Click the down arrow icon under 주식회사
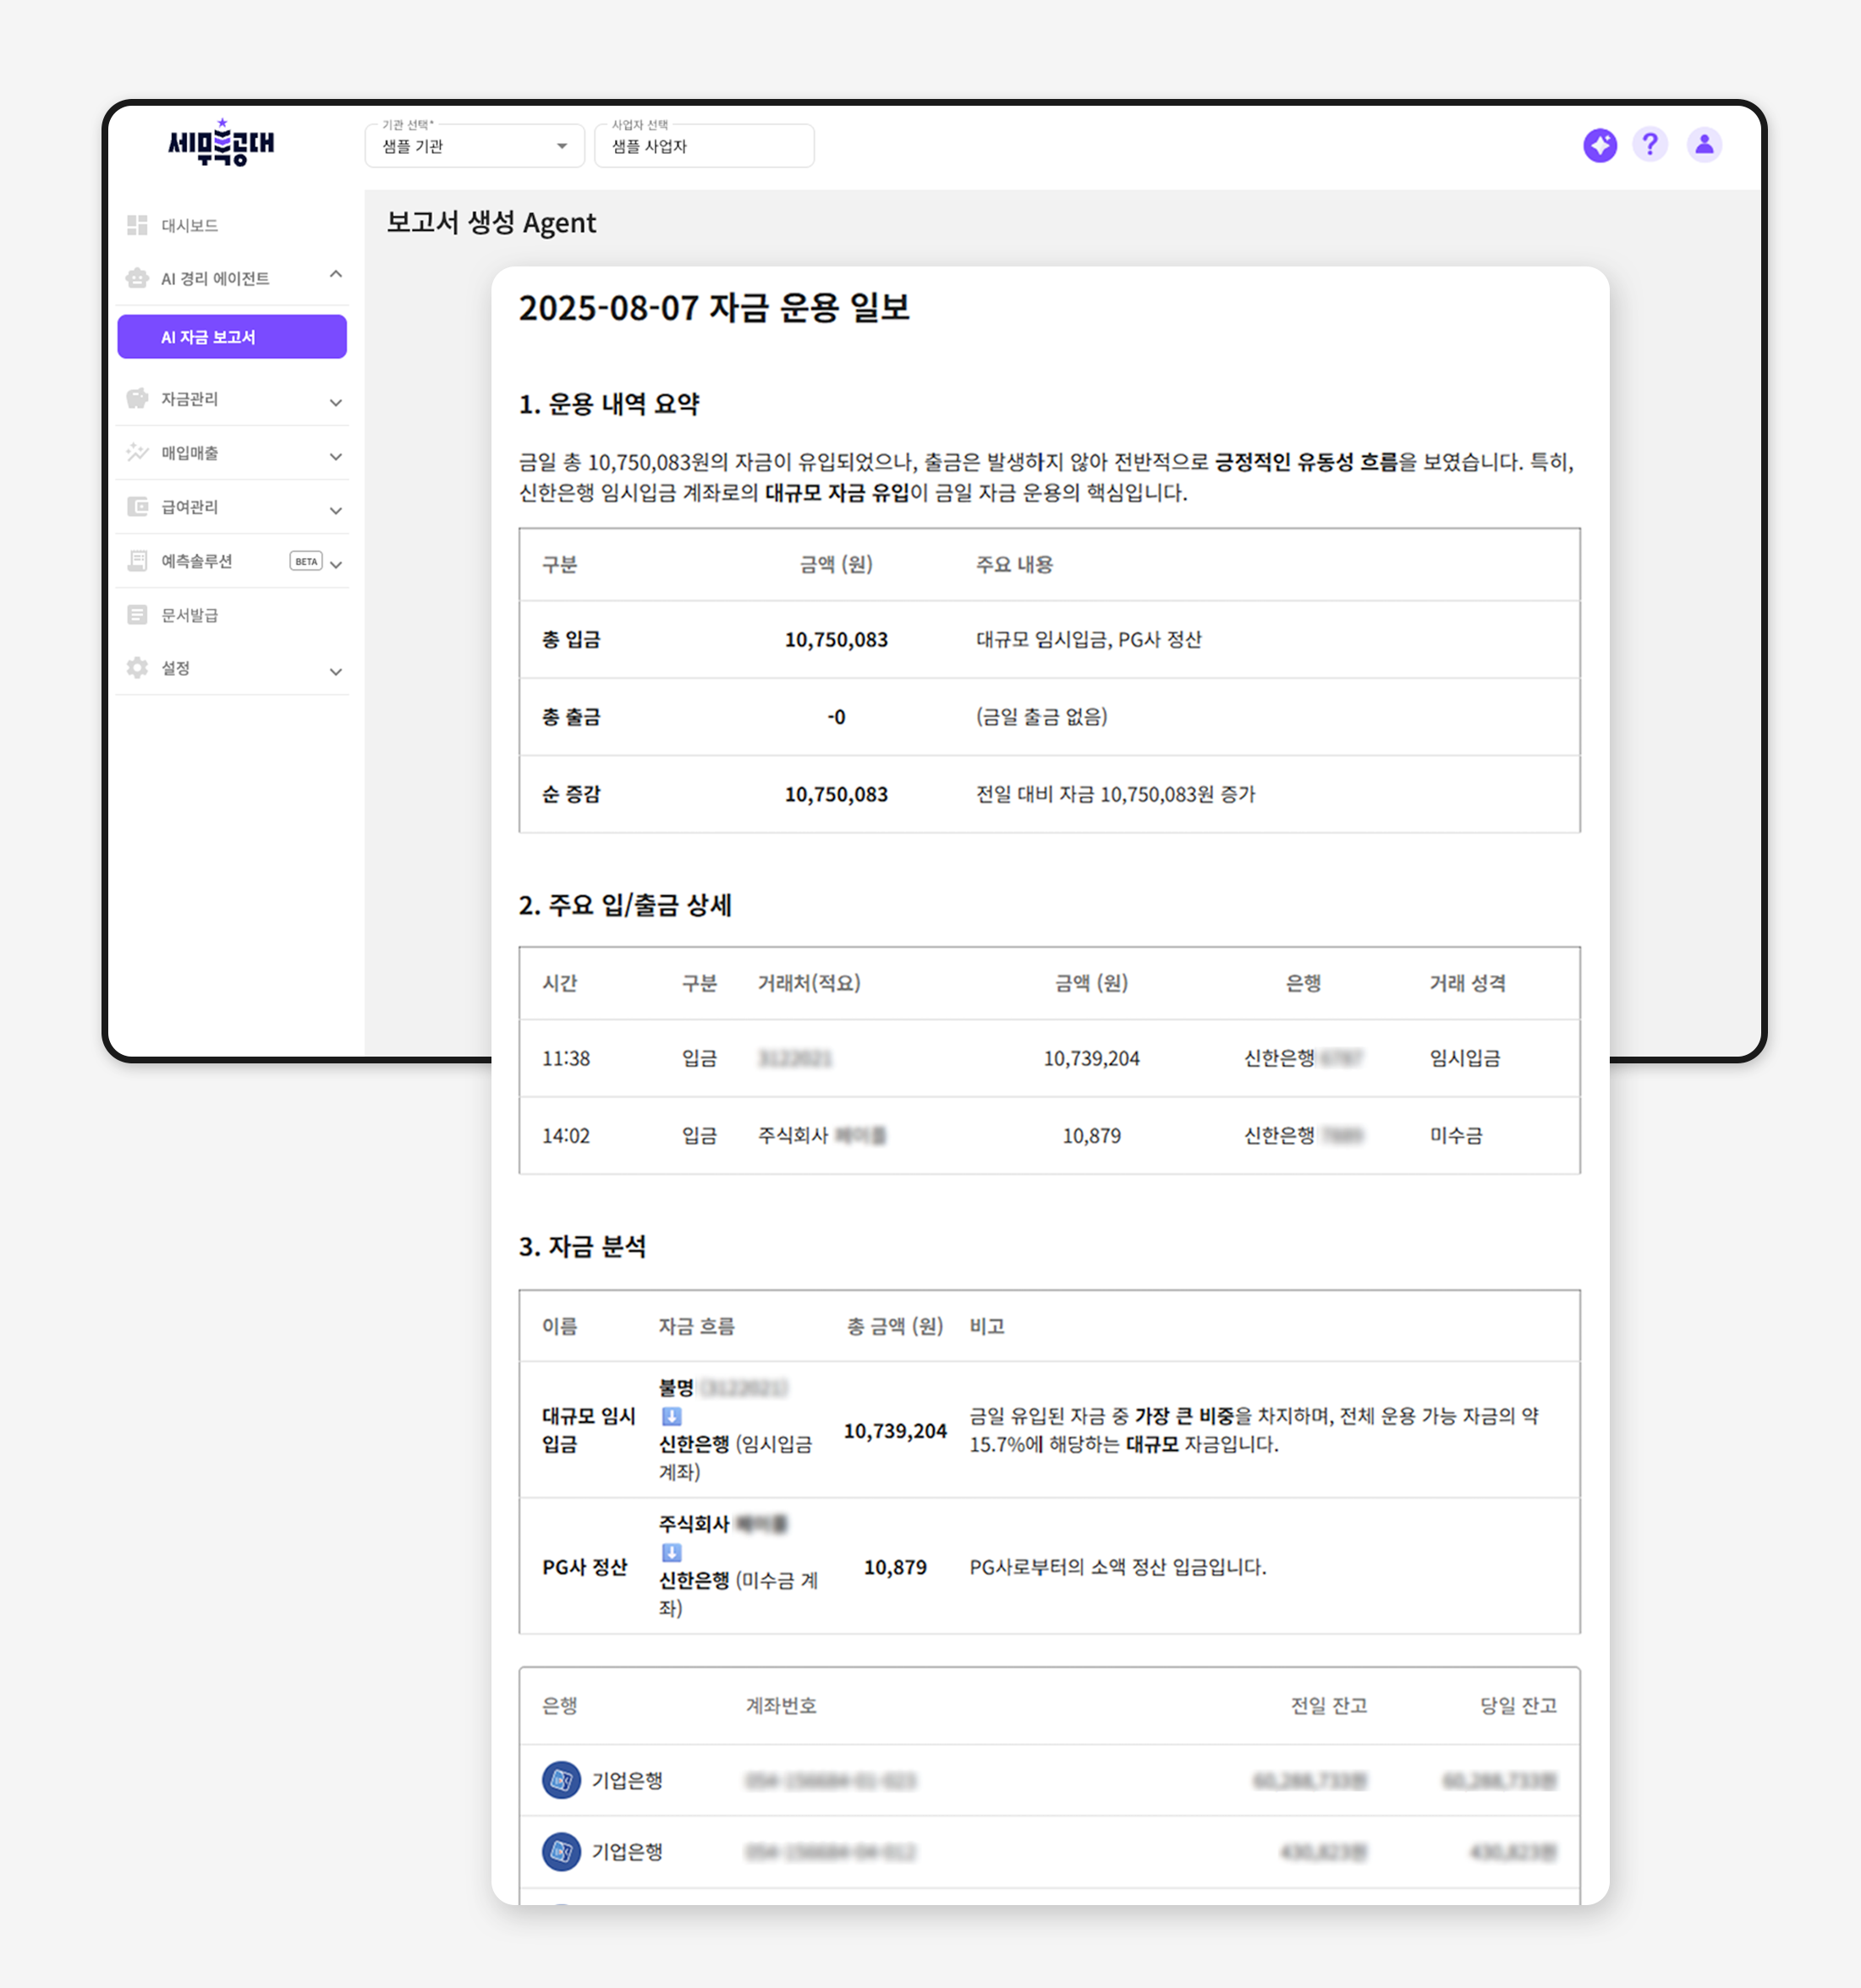The image size is (1861, 1988). coord(672,1552)
